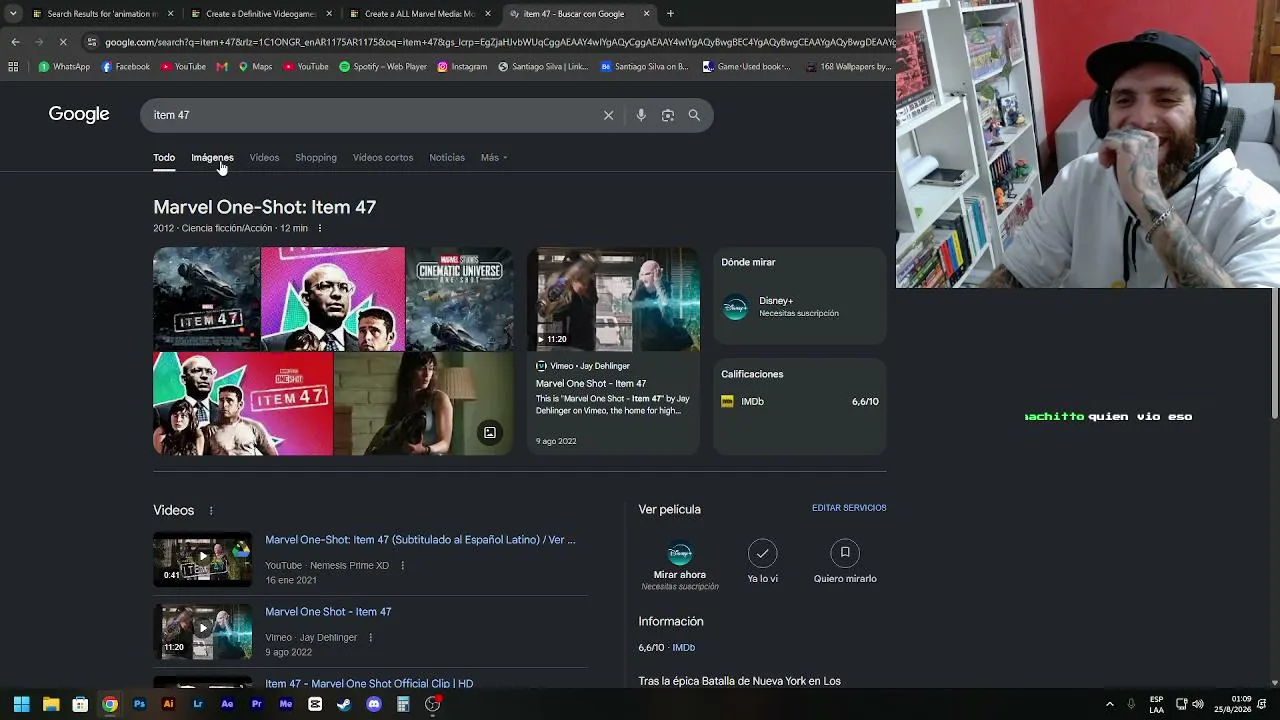Open the Spotify Web Player bookmark
Viewport: 1280px width, 720px height.
[383, 67]
